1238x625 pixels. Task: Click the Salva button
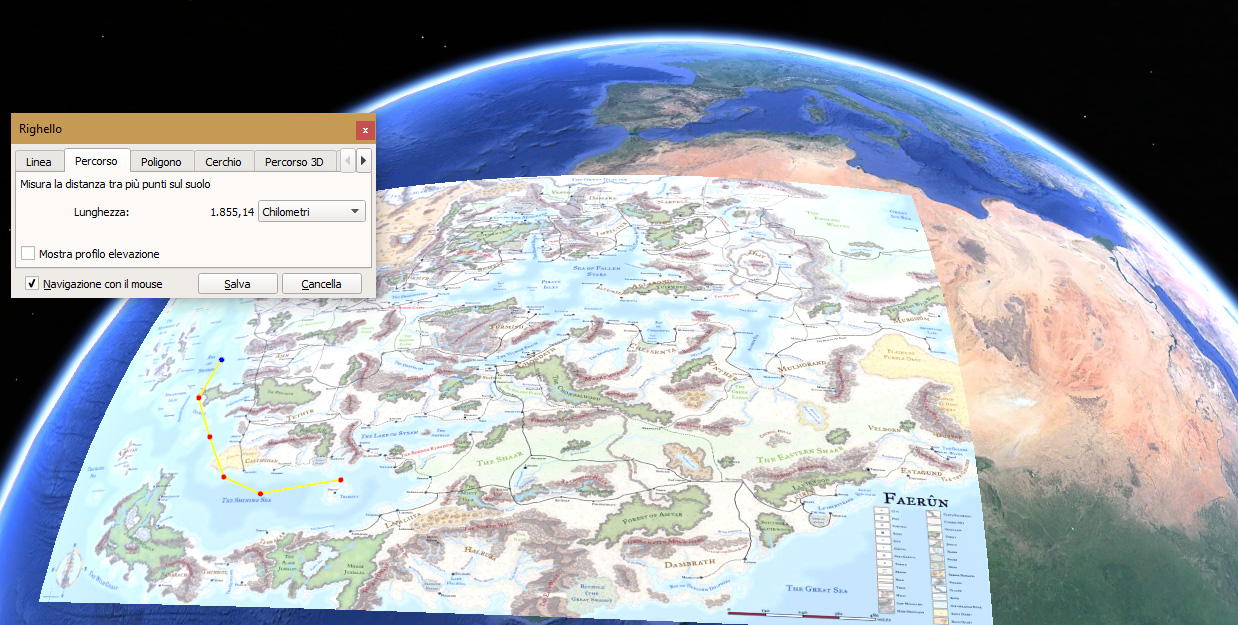pos(237,284)
